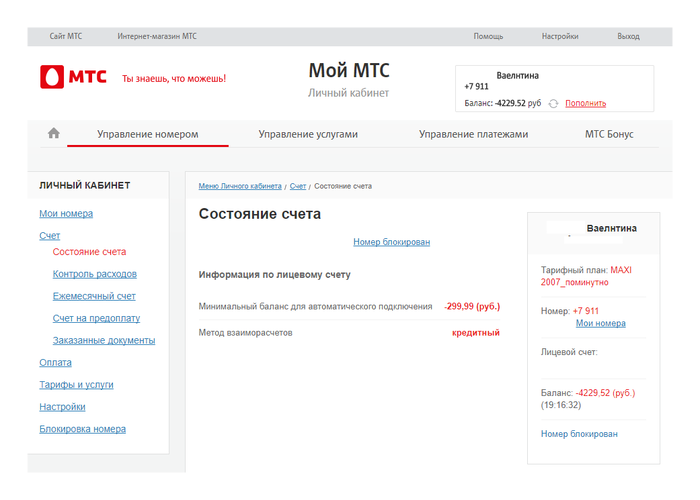700x500 pixels.
Task: Open Интернет-магазин МТС link
Action: pos(157,36)
